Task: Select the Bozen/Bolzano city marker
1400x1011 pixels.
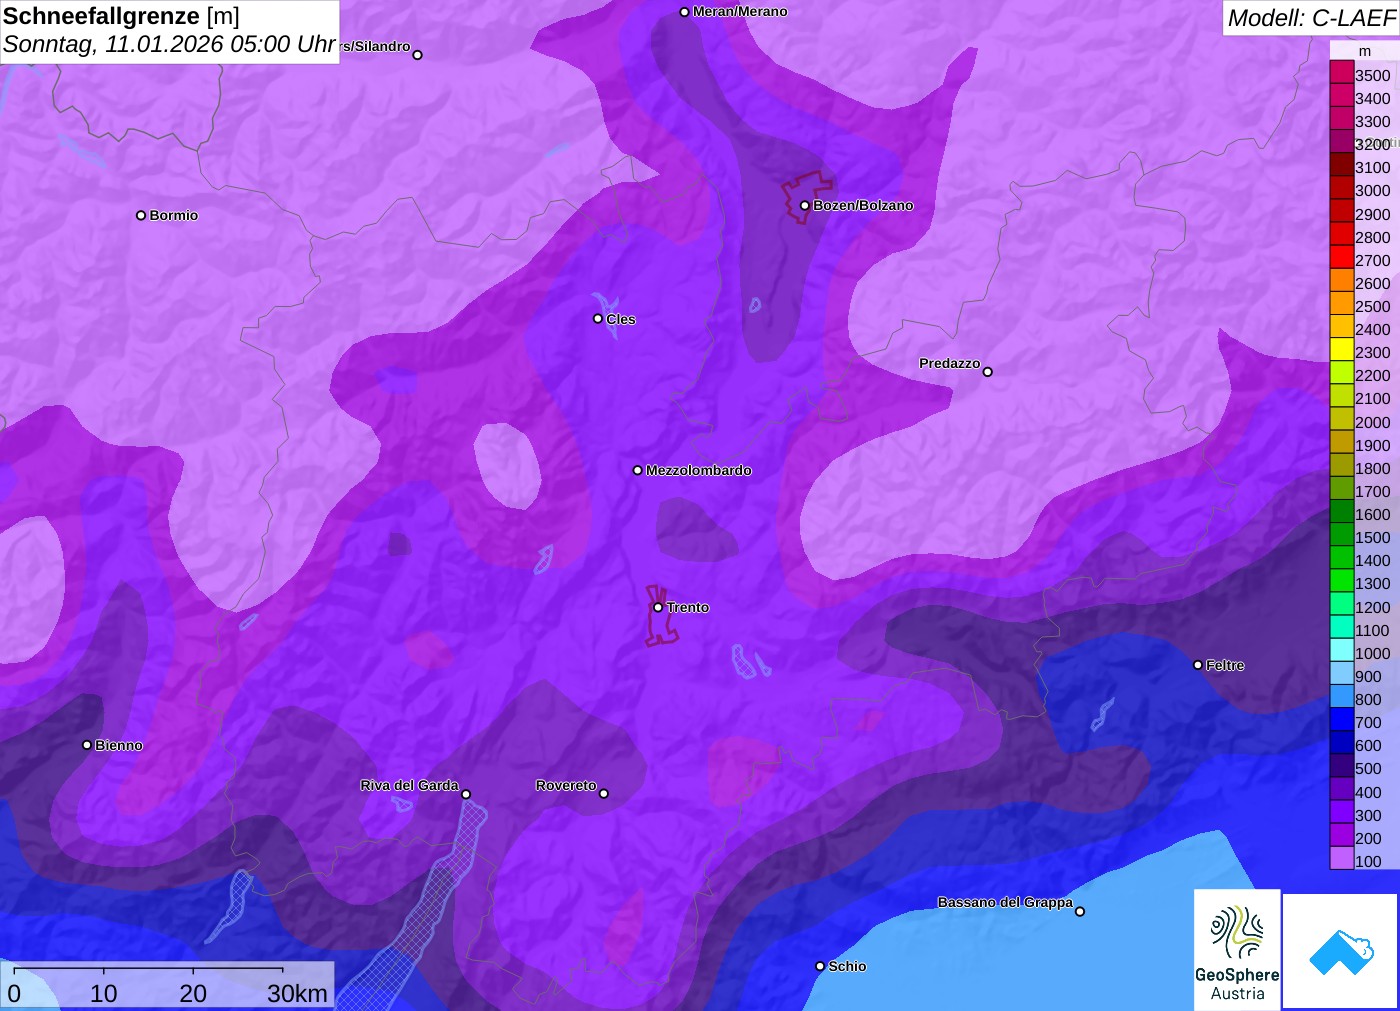Action: [x=805, y=206]
